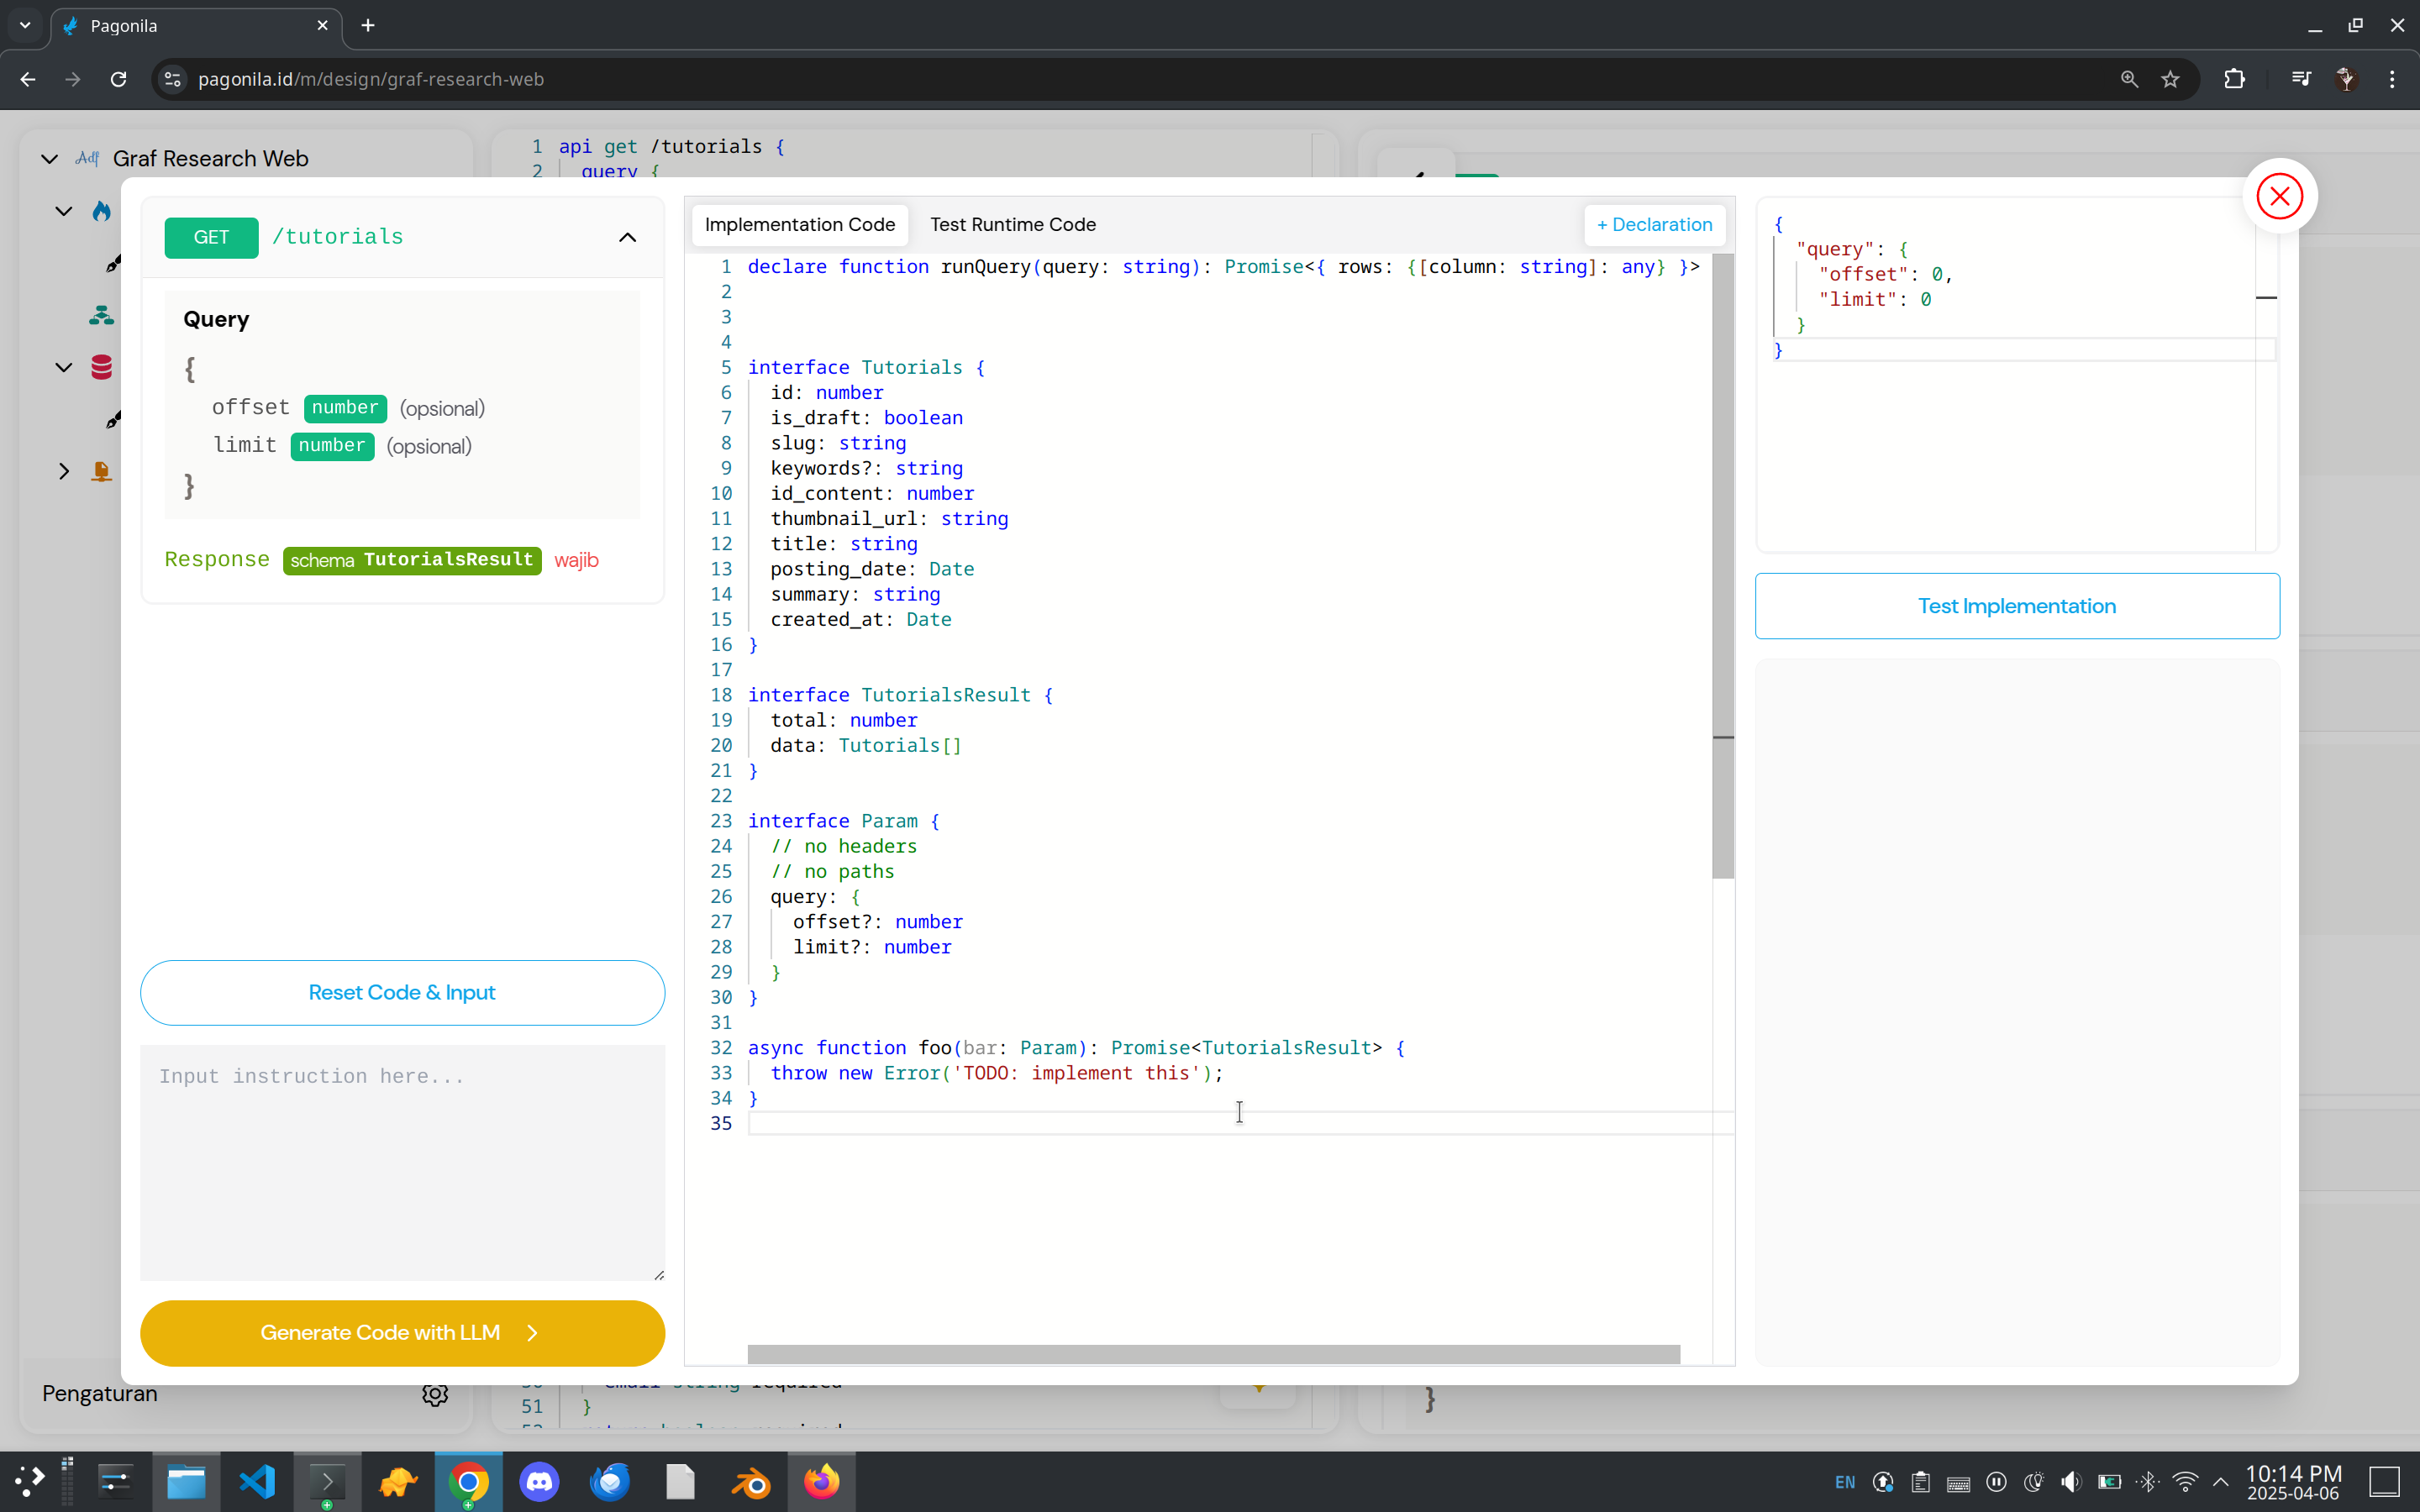2420x1512 pixels.
Task: Collapse the GET /tutorials panel
Action: click(627, 237)
